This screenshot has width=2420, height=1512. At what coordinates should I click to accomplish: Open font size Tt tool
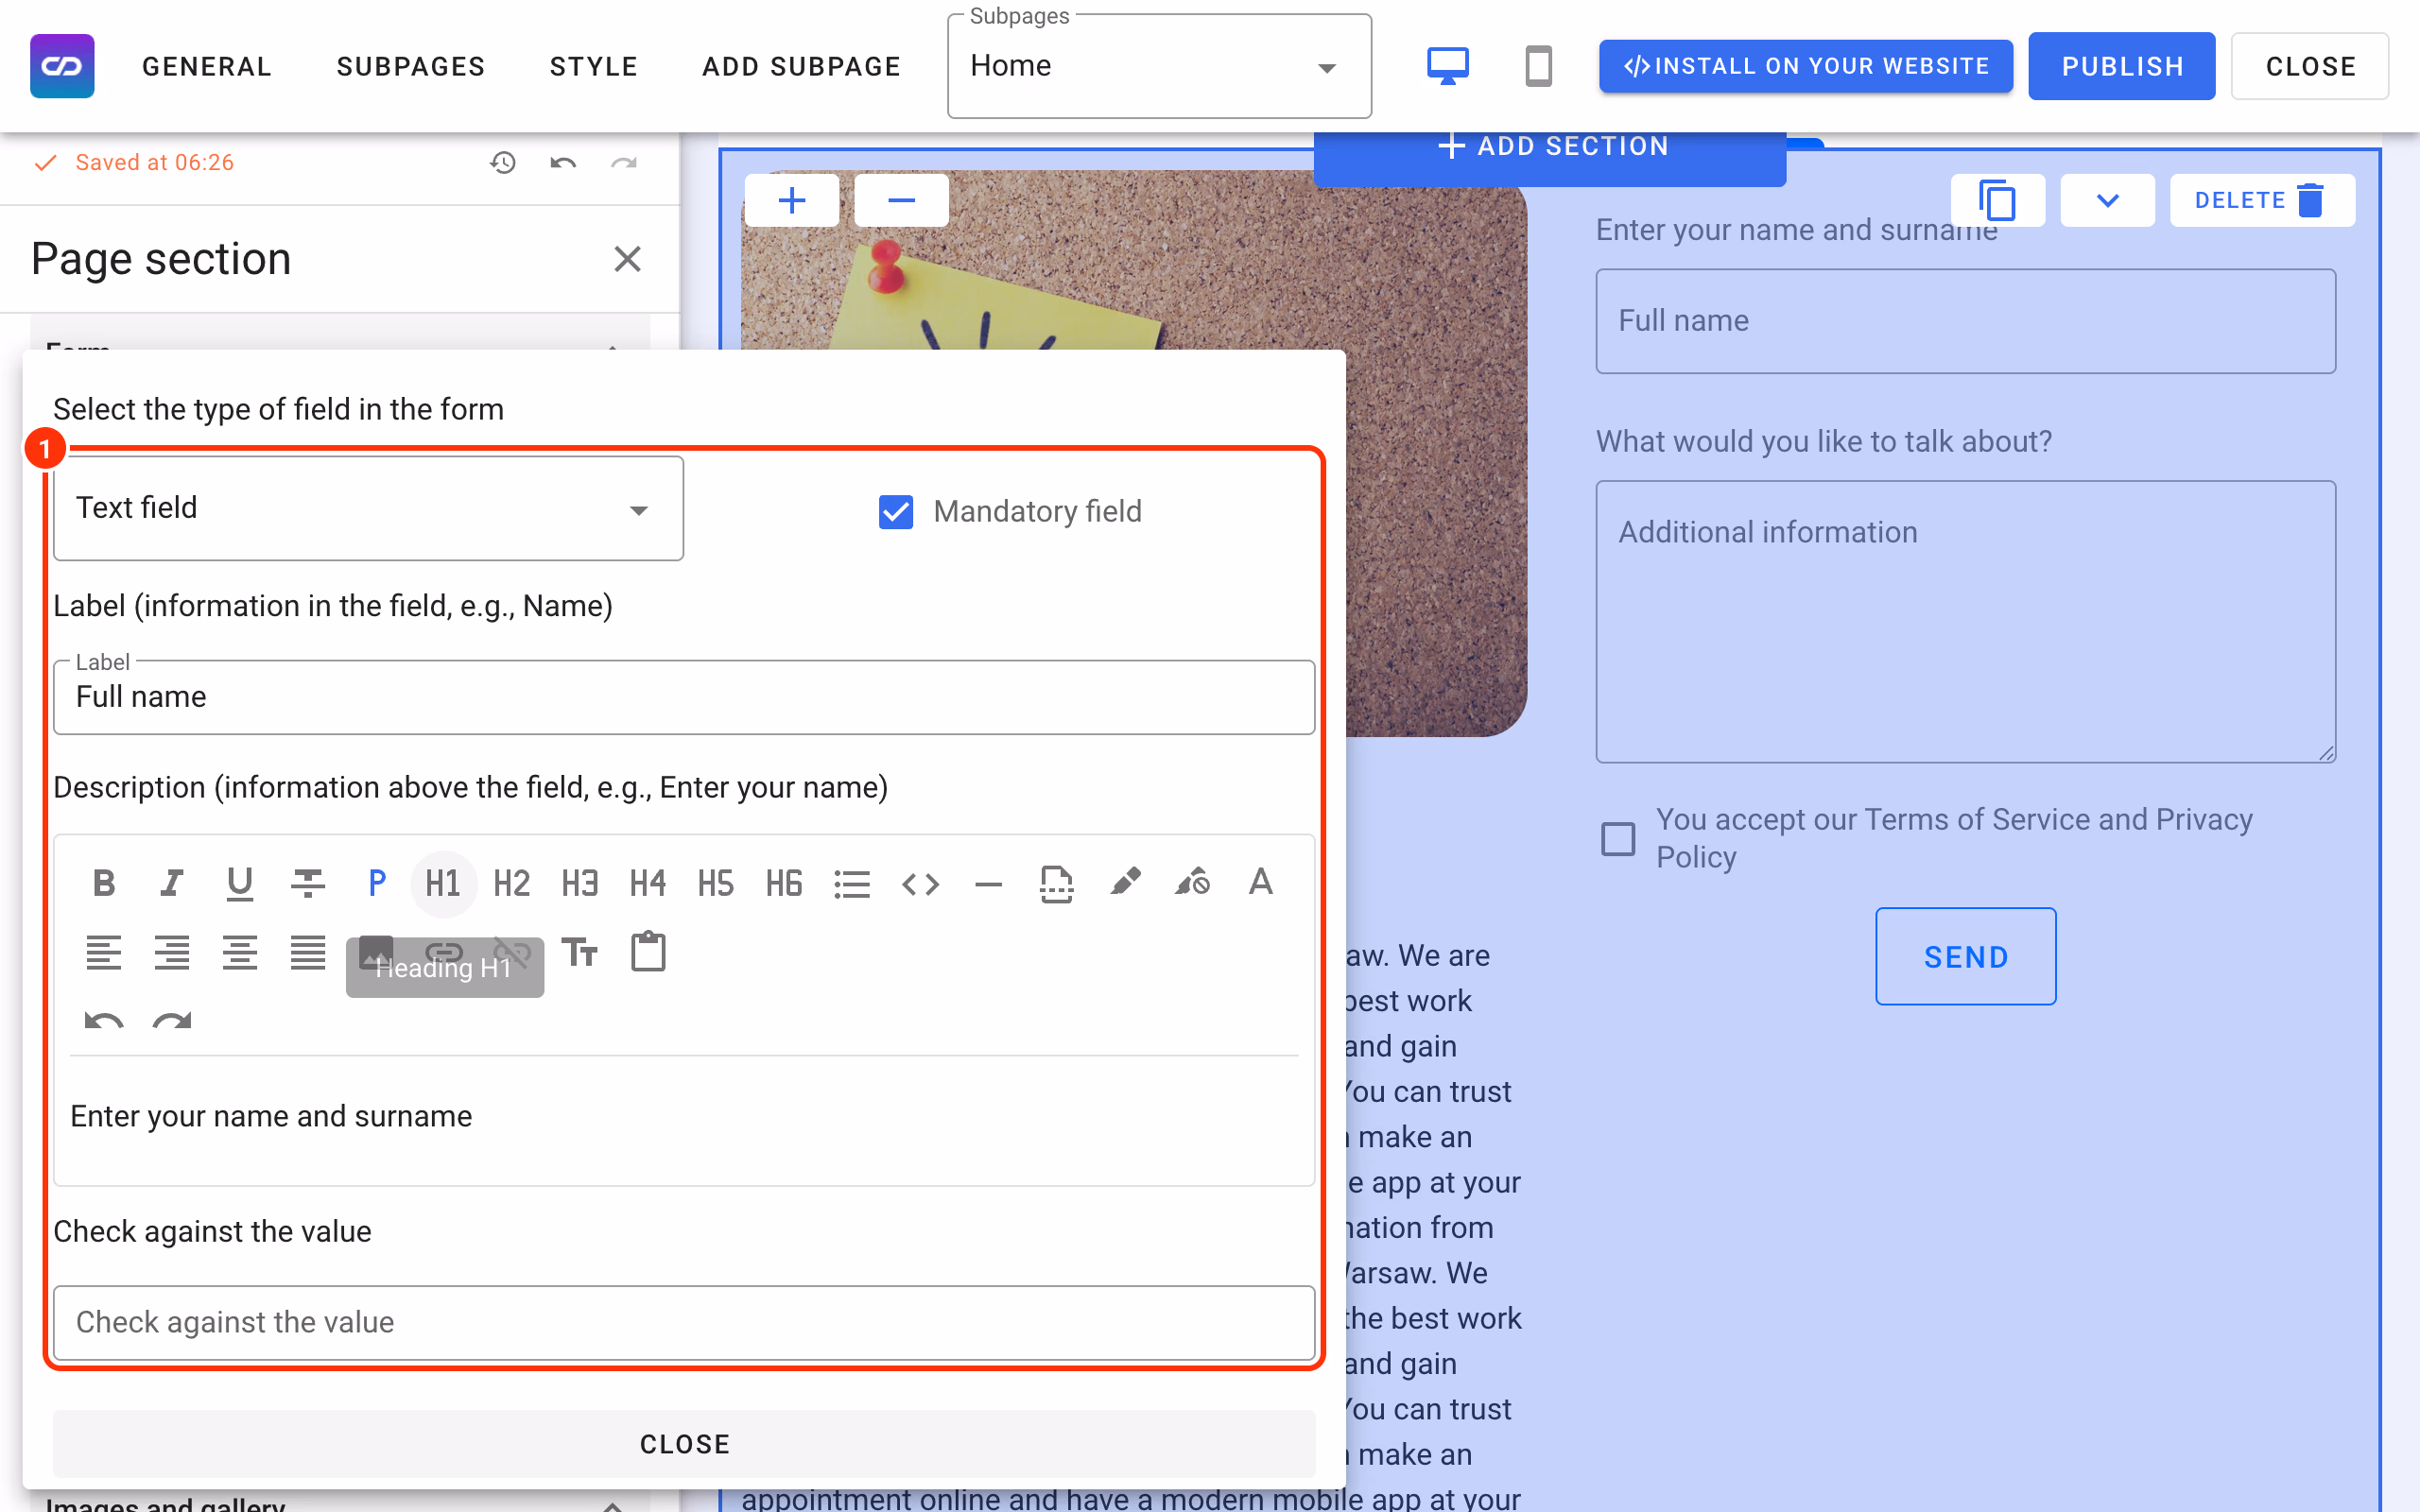[x=580, y=952]
